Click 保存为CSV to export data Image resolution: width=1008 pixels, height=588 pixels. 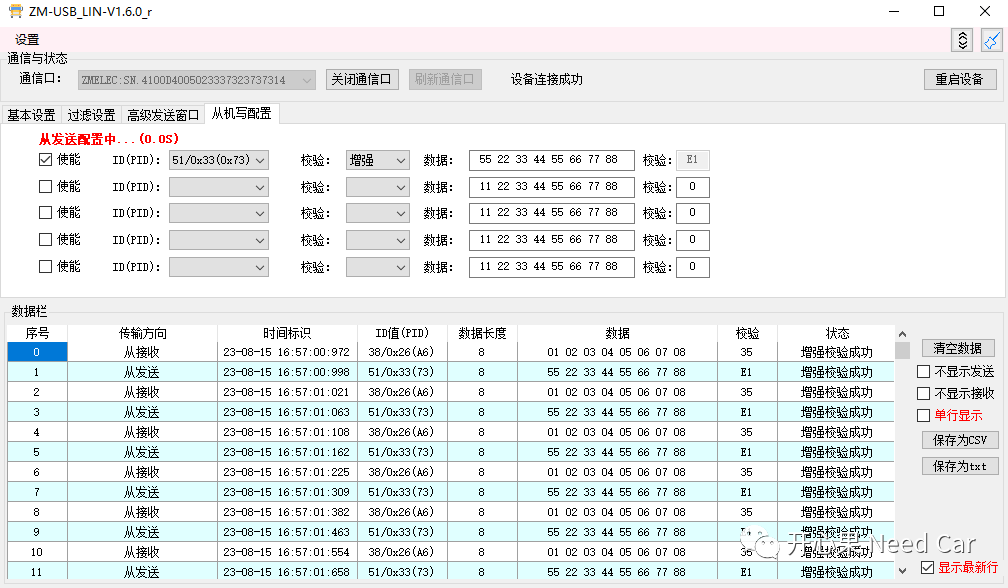pos(959,441)
